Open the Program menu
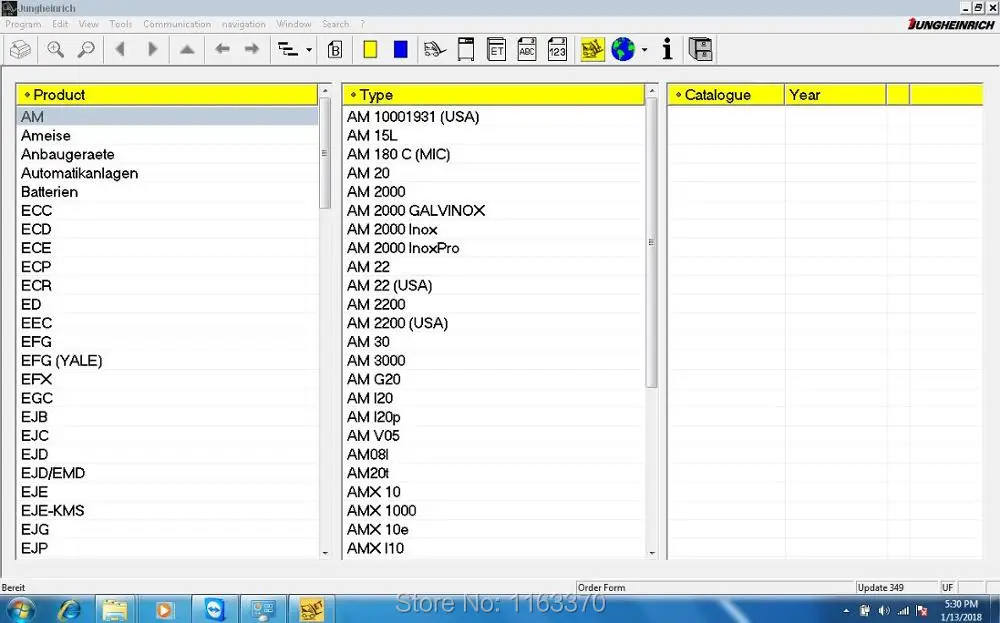Viewport: 1000px width, 623px height. 23,24
